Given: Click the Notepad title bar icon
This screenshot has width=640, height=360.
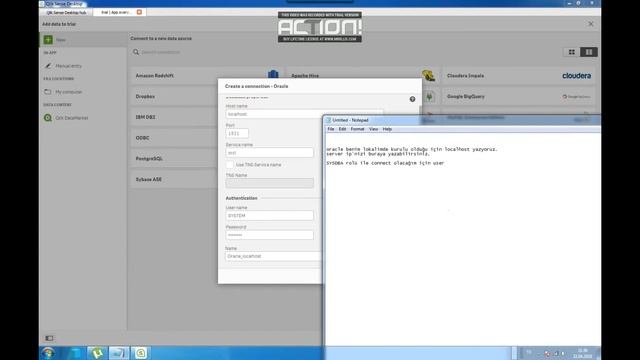Looking at the screenshot, I should click(x=328, y=120).
